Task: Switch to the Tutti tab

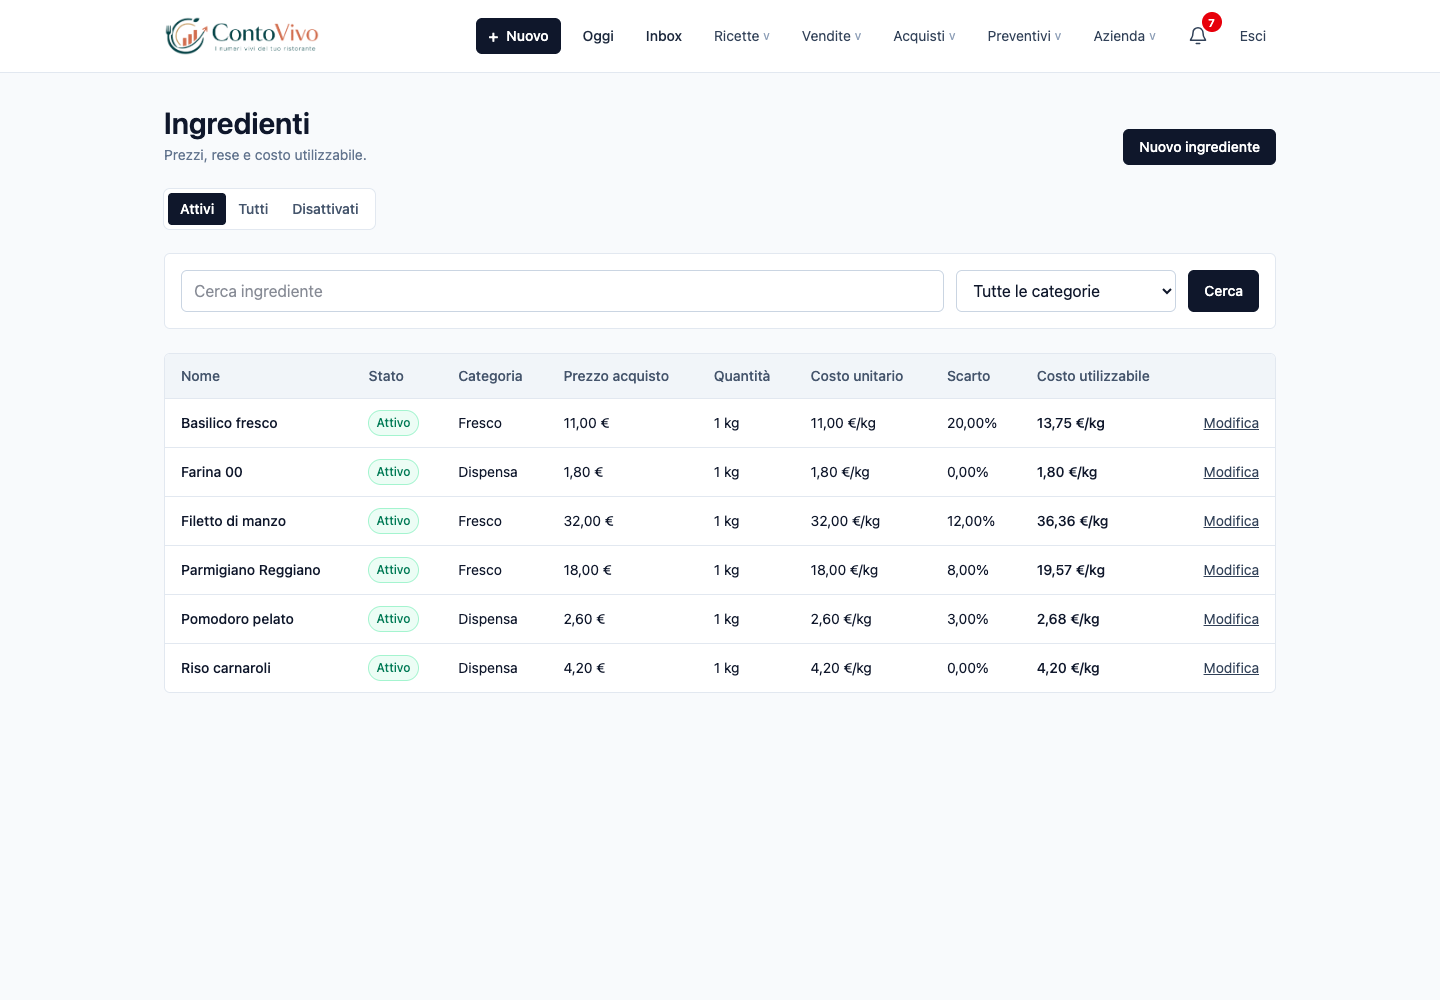Action: 253,209
